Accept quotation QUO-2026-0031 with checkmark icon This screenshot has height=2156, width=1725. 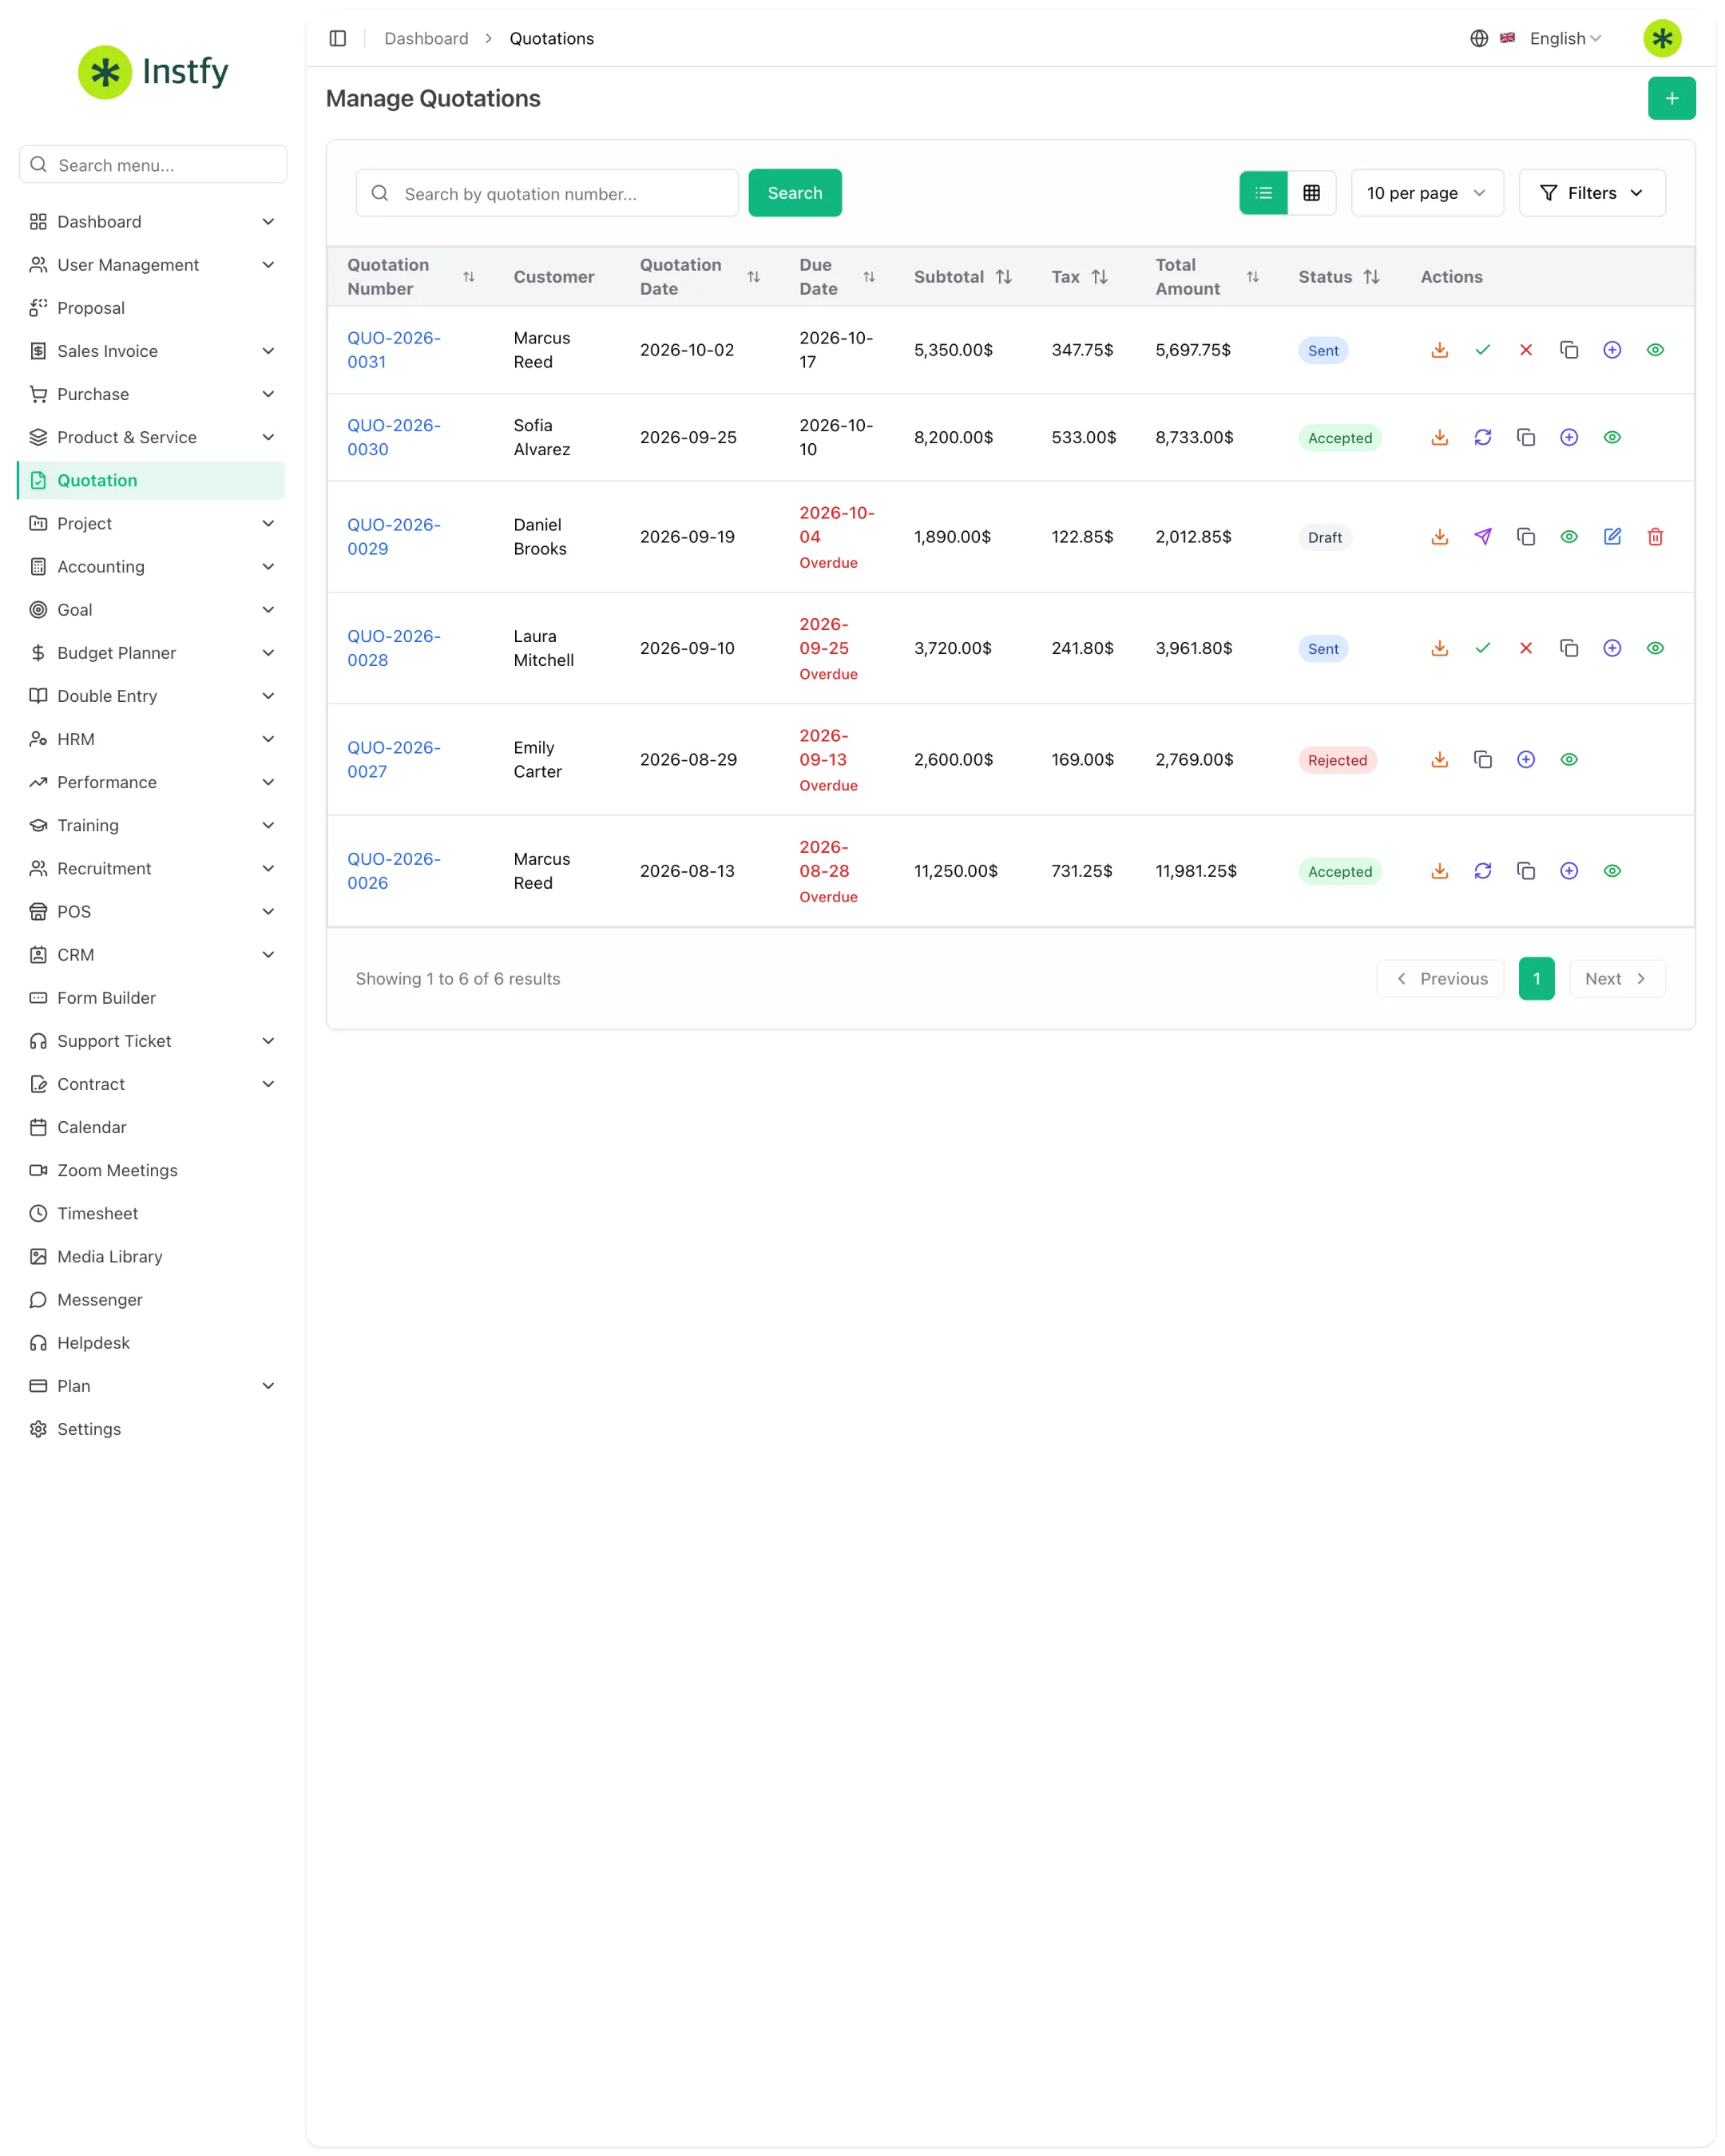click(x=1482, y=350)
